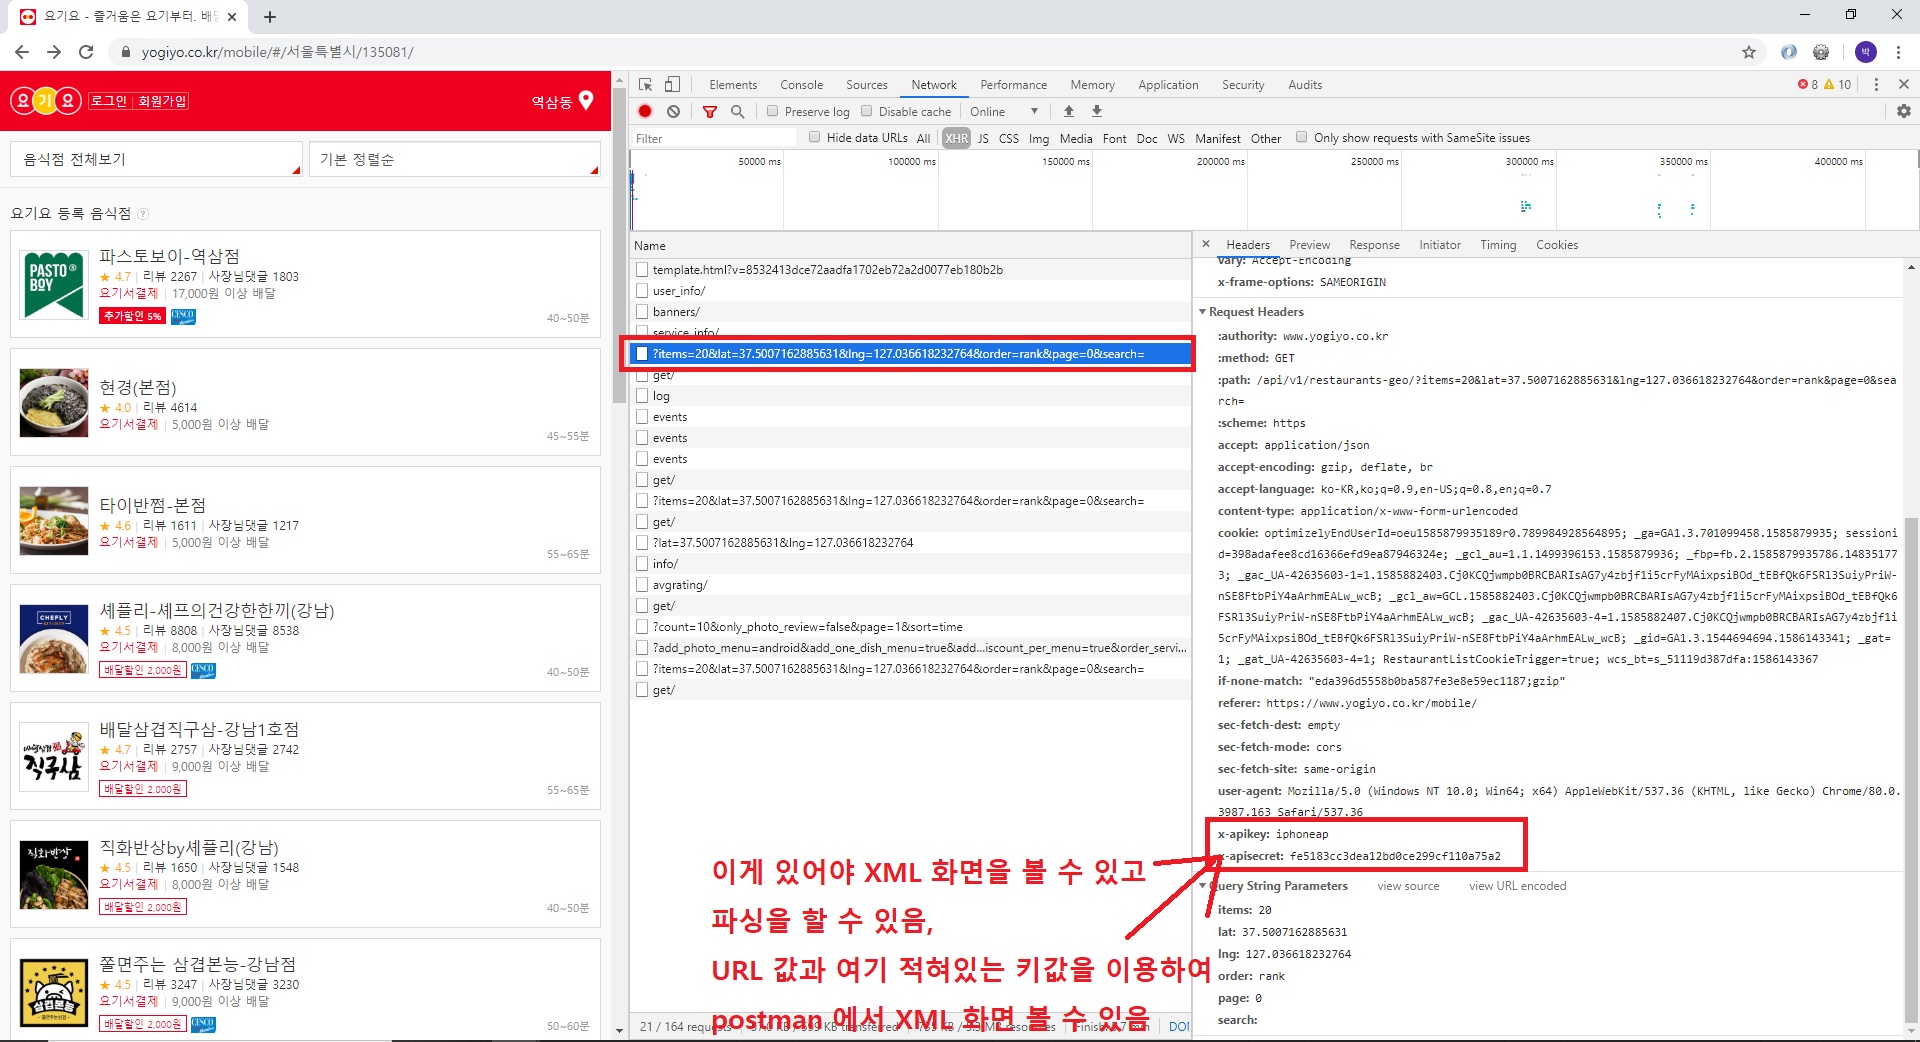
Task: Click the help icon beside 요기요 등록 음식점
Action: coord(143,213)
